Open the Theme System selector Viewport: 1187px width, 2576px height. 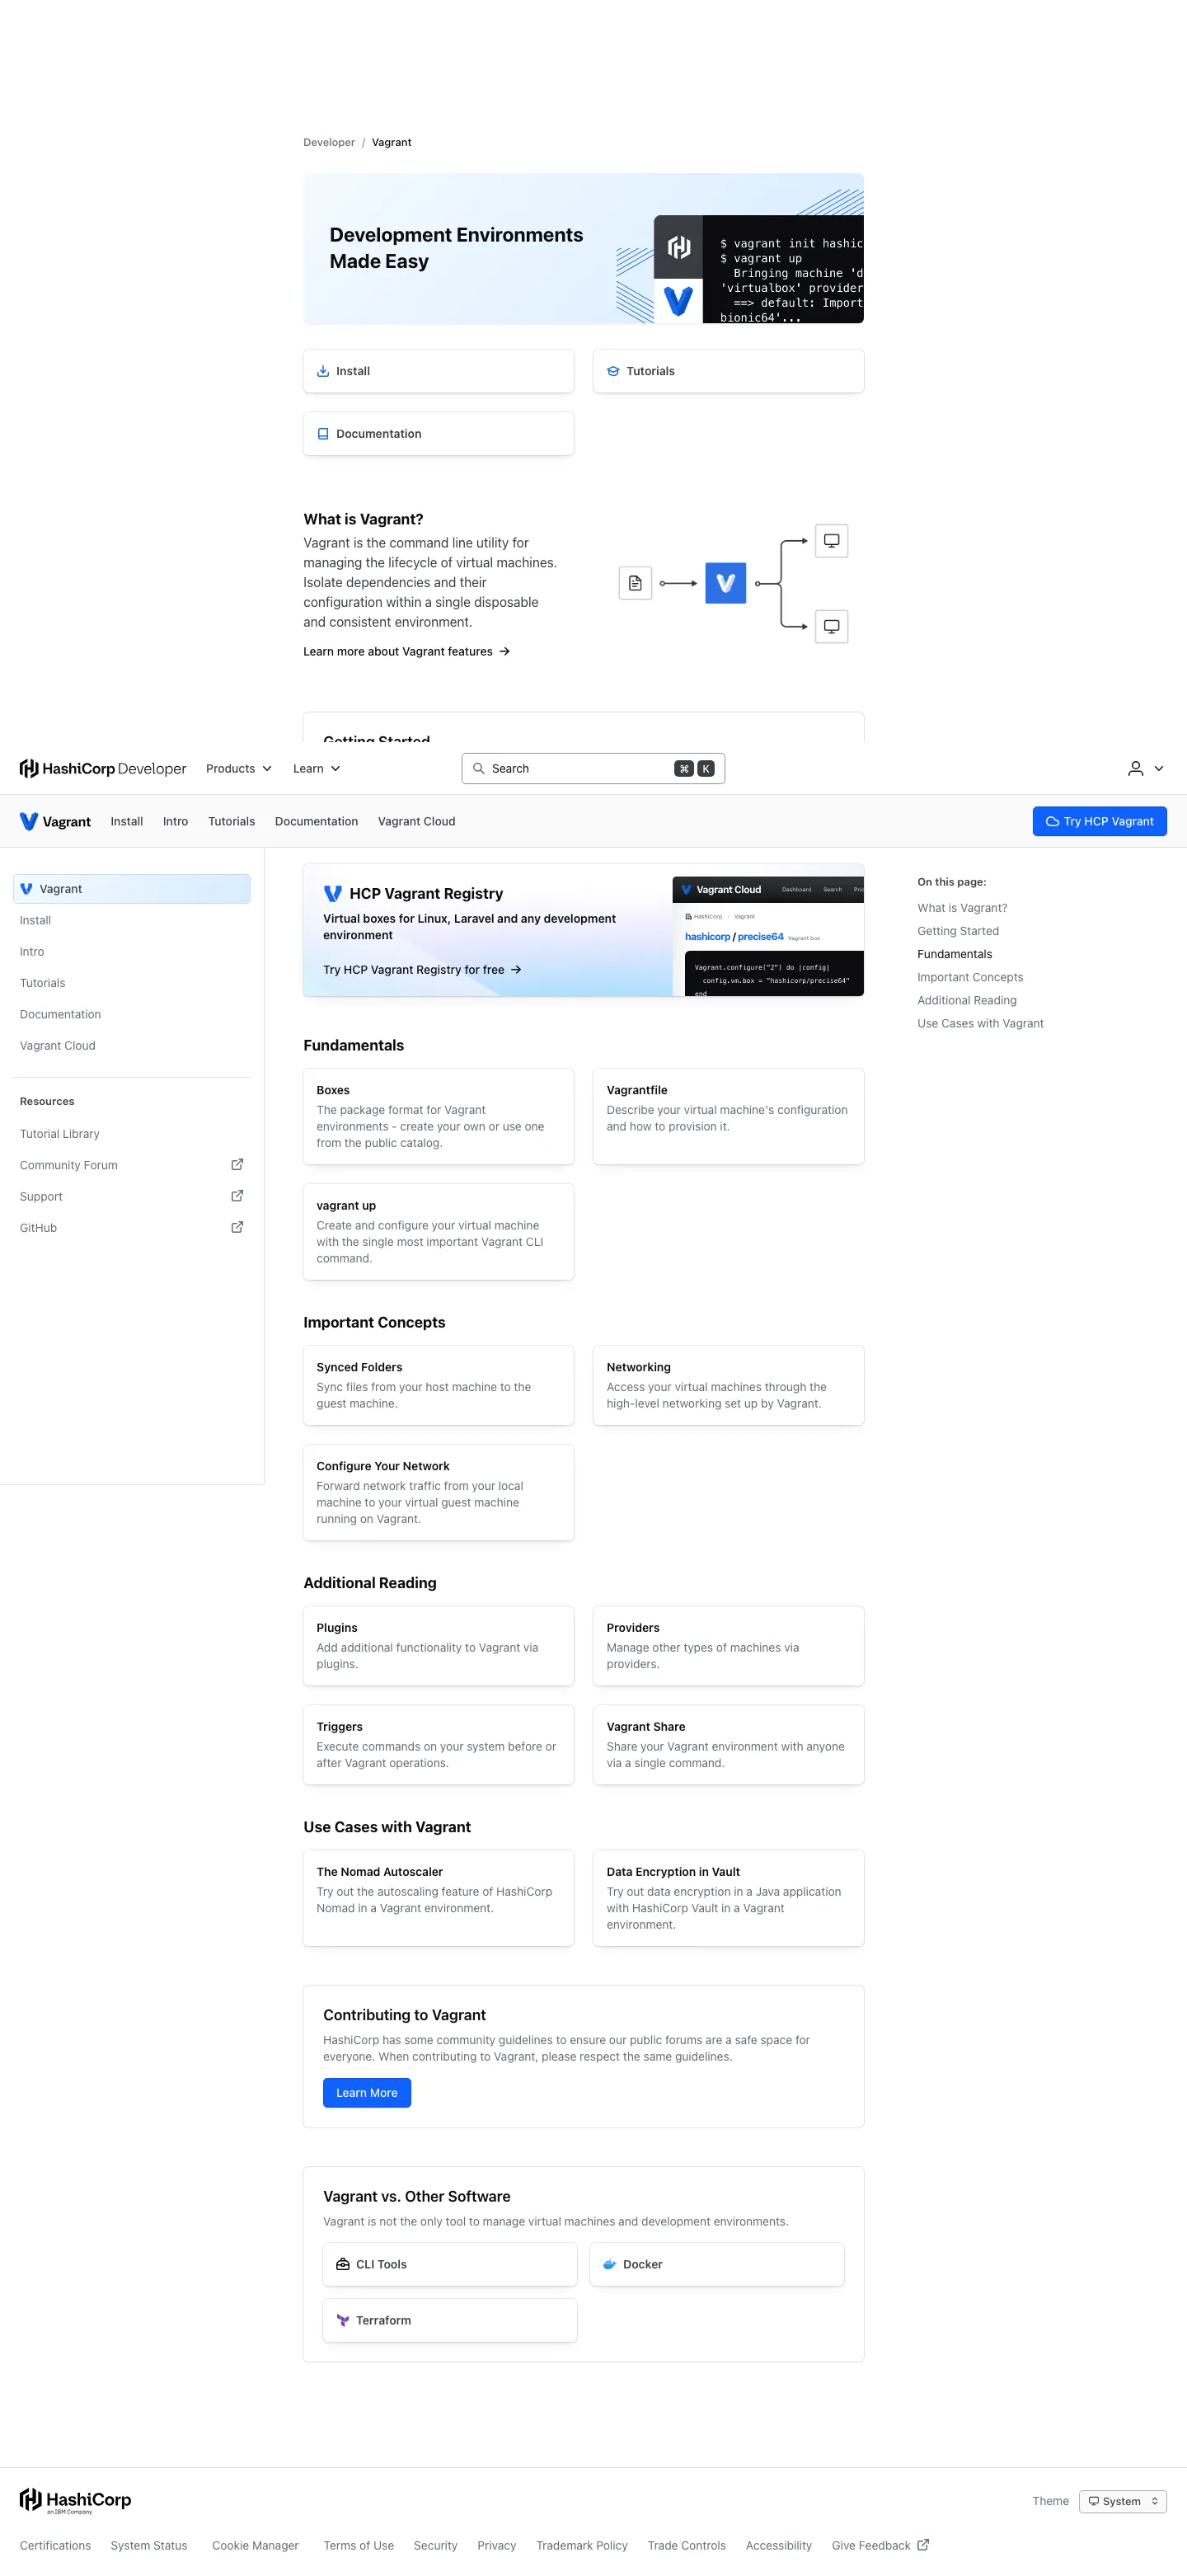tap(1122, 2500)
